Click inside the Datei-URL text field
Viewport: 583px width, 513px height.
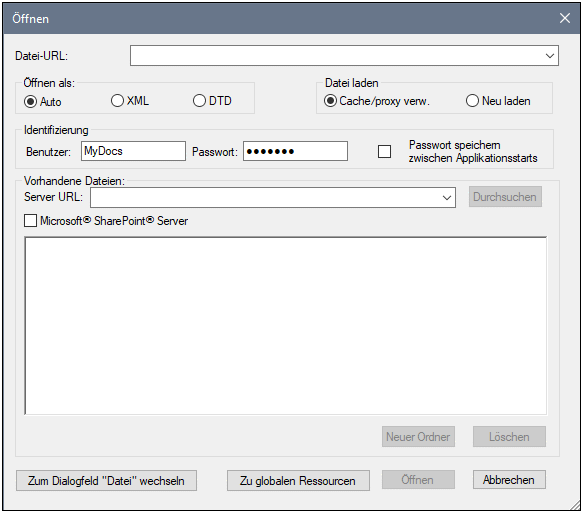[x=336, y=56]
